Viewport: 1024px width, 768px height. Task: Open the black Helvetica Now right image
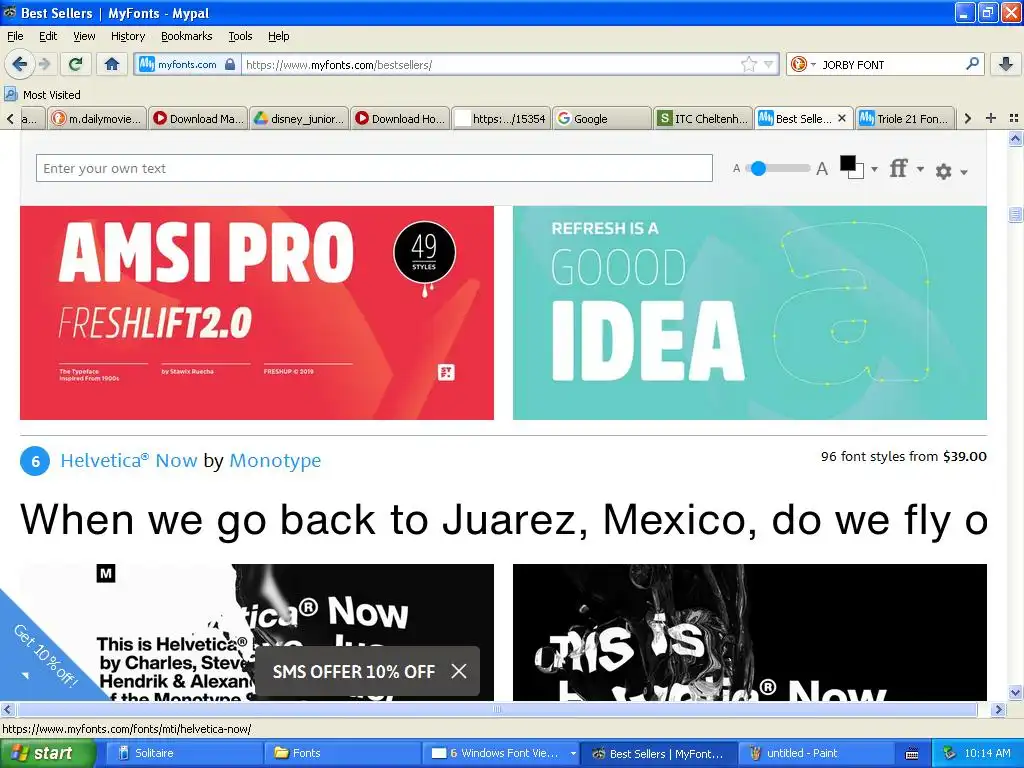(750, 632)
